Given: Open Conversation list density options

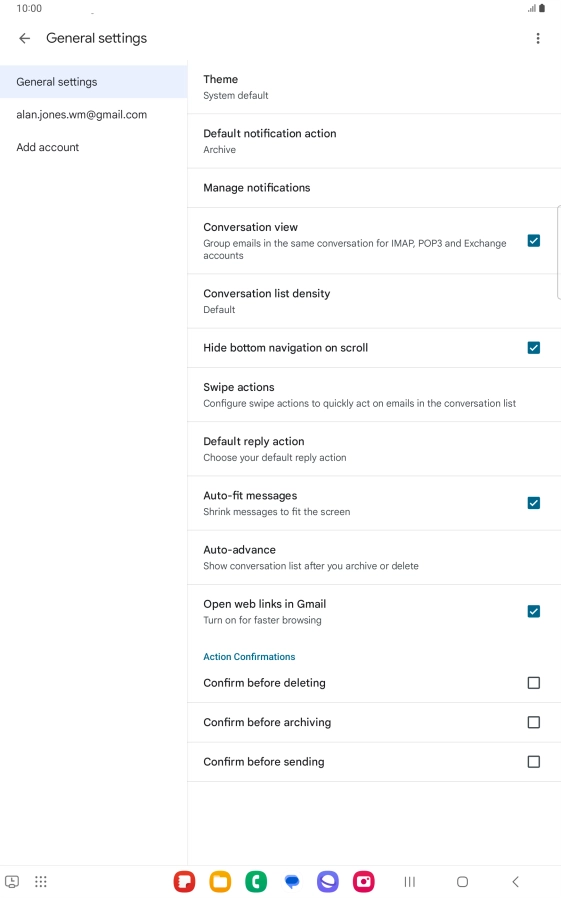Looking at the screenshot, I should [x=374, y=301].
